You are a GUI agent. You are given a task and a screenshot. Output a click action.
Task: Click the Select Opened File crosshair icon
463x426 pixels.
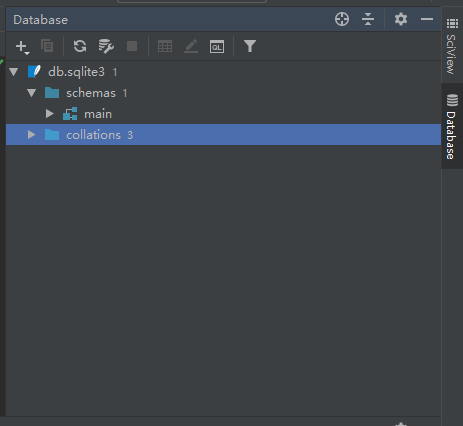[x=342, y=19]
